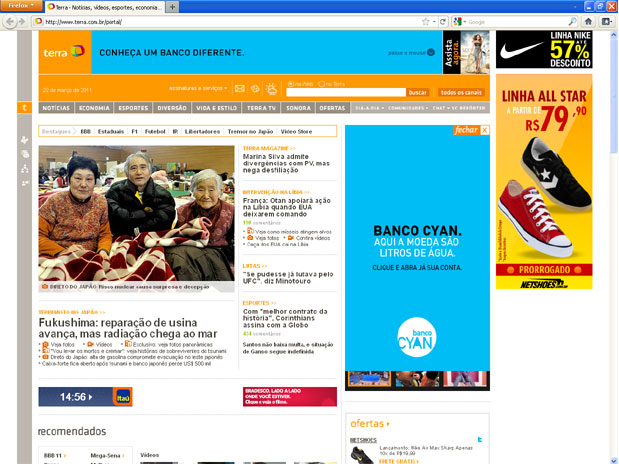Click the 'fechar' label on ad
The height and width of the screenshot is (464, 619).
pyautogui.click(x=466, y=130)
